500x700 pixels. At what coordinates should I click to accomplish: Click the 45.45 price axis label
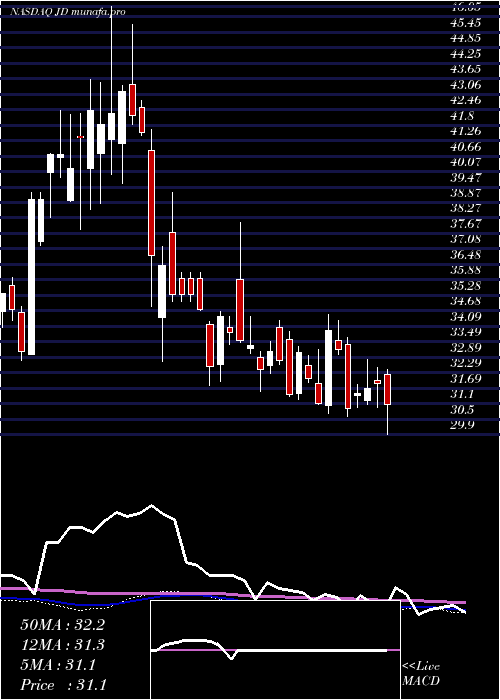tap(467, 22)
